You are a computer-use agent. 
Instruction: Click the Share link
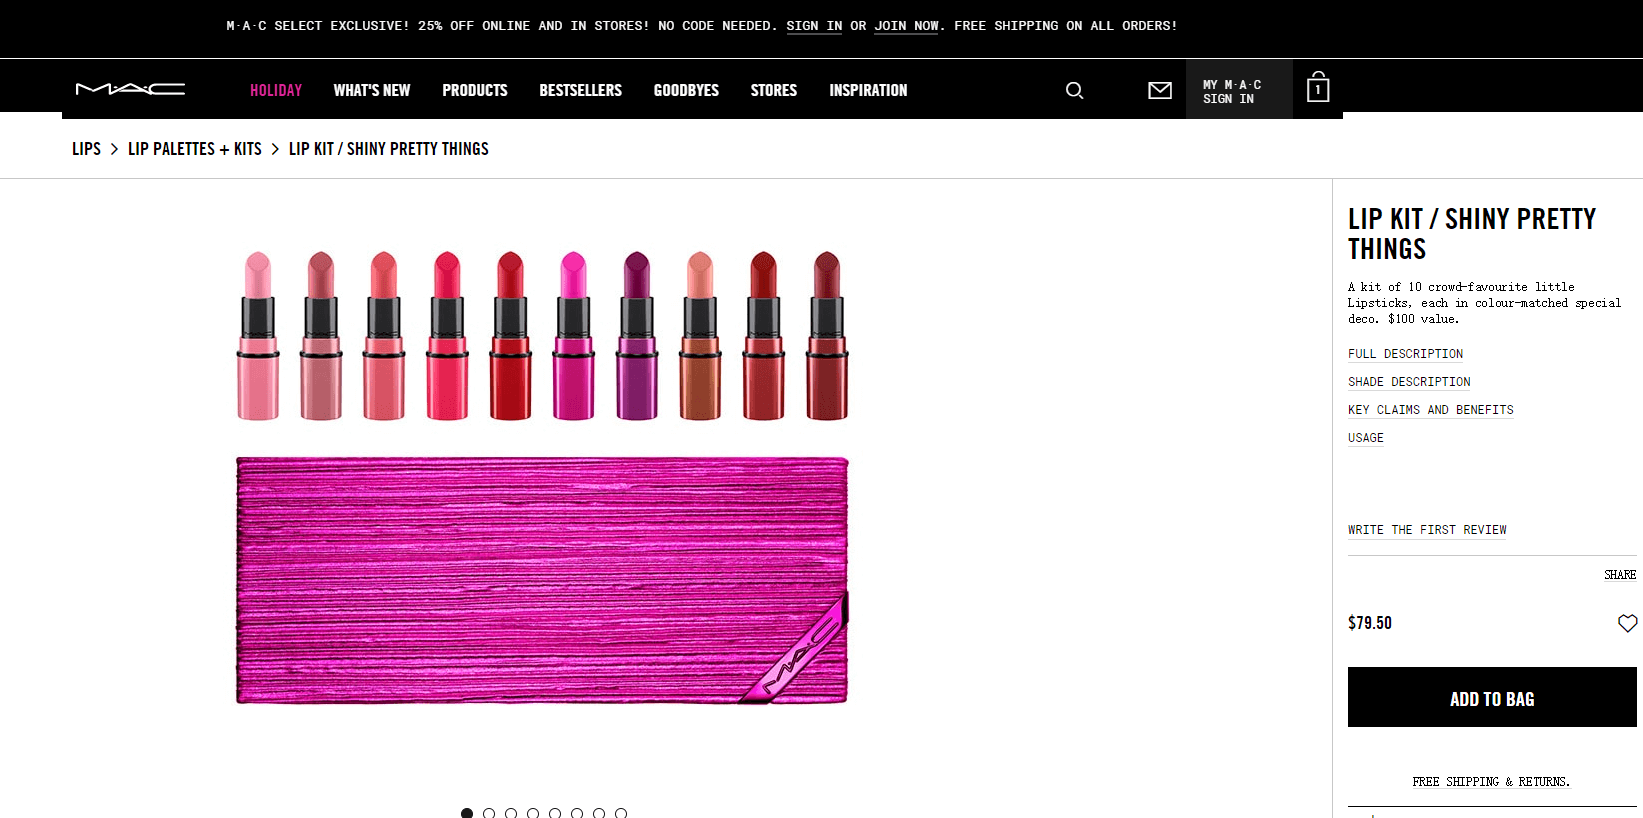pyautogui.click(x=1620, y=575)
